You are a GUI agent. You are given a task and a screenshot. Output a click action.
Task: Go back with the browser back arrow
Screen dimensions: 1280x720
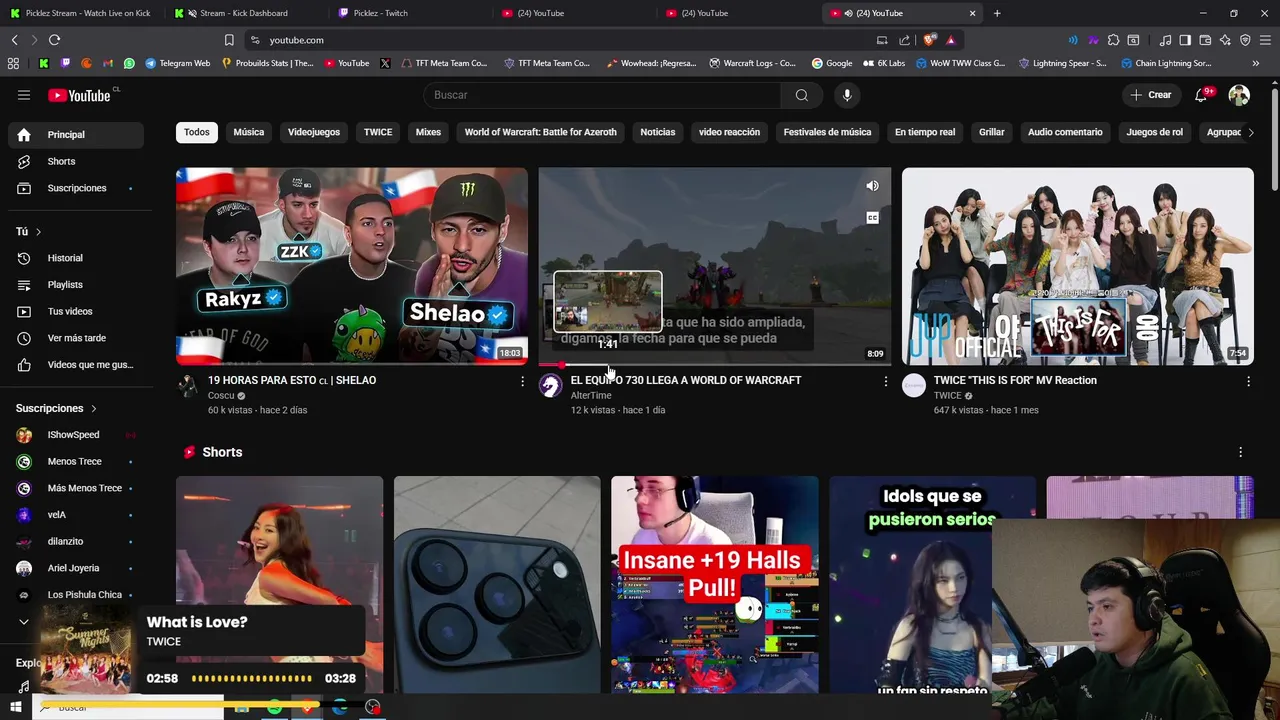point(14,40)
